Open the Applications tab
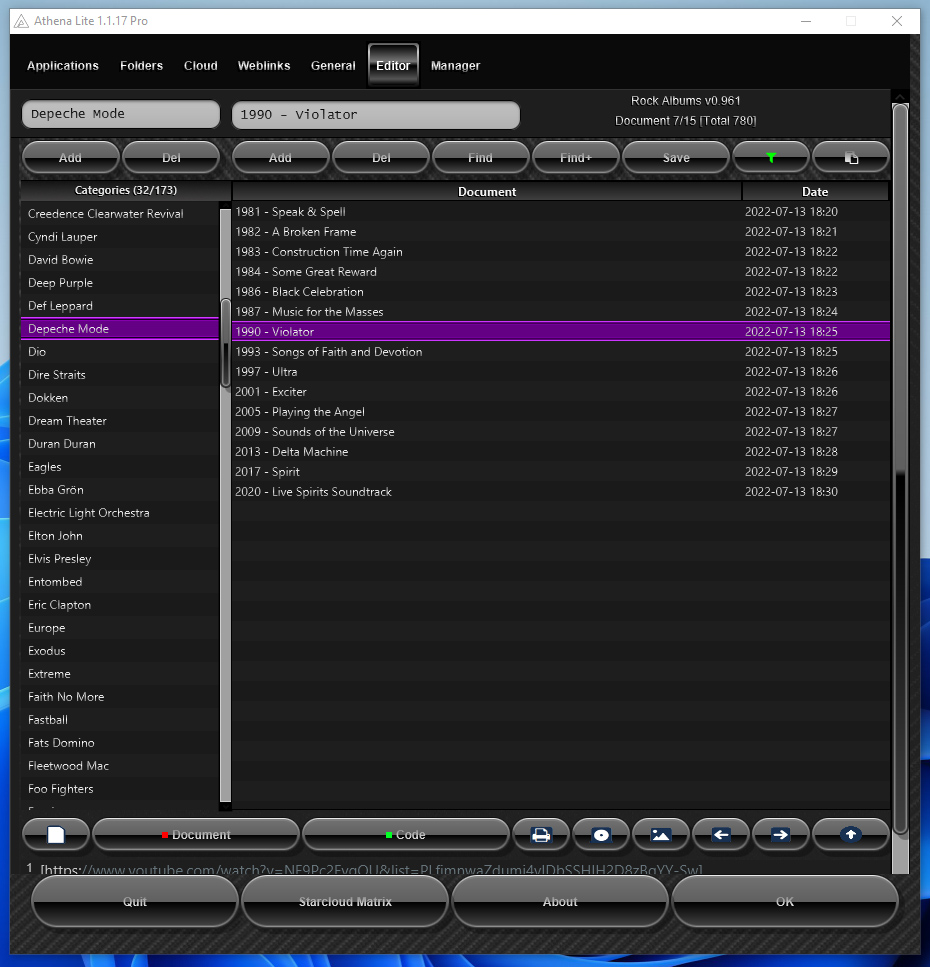930x967 pixels. pyautogui.click(x=63, y=65)
